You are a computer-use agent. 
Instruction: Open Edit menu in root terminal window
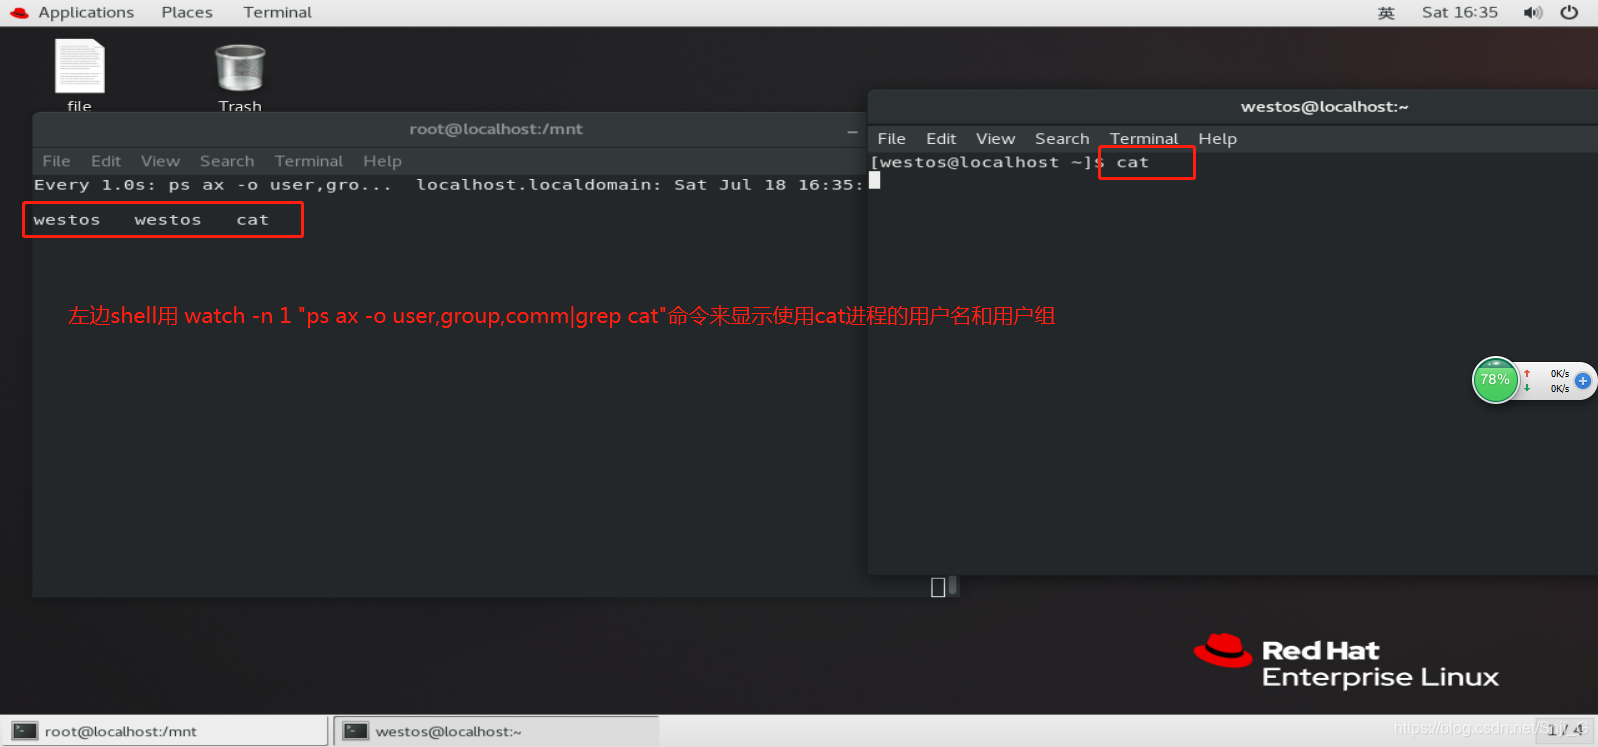(x=106, y=161)
